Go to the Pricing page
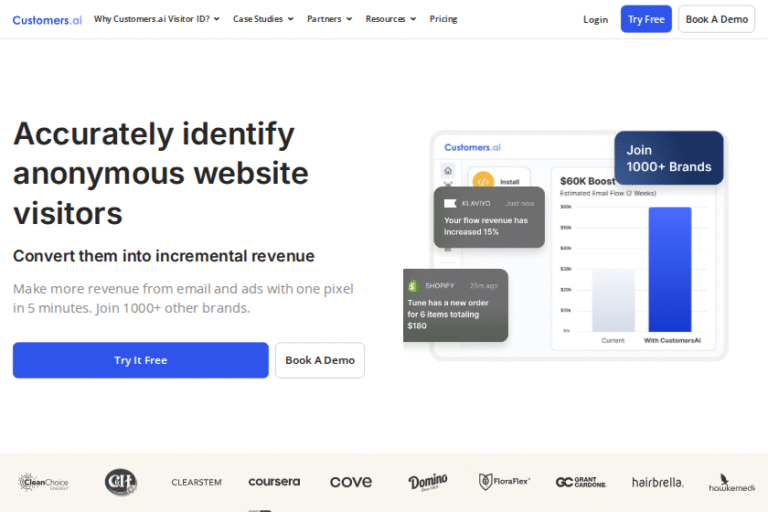This screenshot has width=768, height=512. pyautogui.click(x=443, y=19)
